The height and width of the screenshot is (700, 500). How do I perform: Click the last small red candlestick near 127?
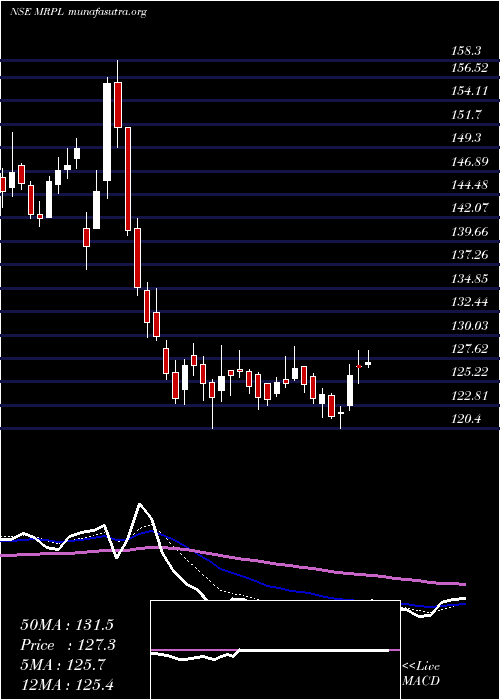pyautogui.click(x=358, y=367)
